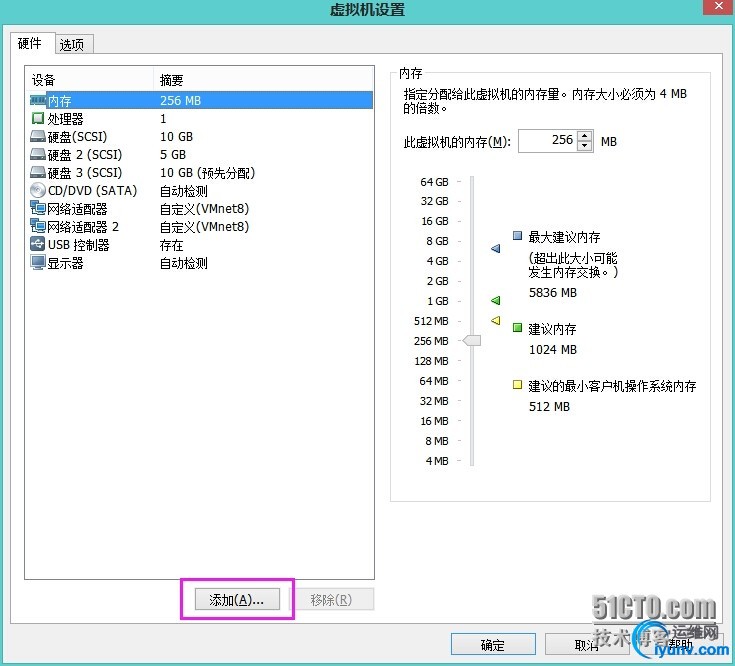
Task: Click the yellow 建议的最小客户机操作系统内存 swatch
Action: [x=518, y=384]
